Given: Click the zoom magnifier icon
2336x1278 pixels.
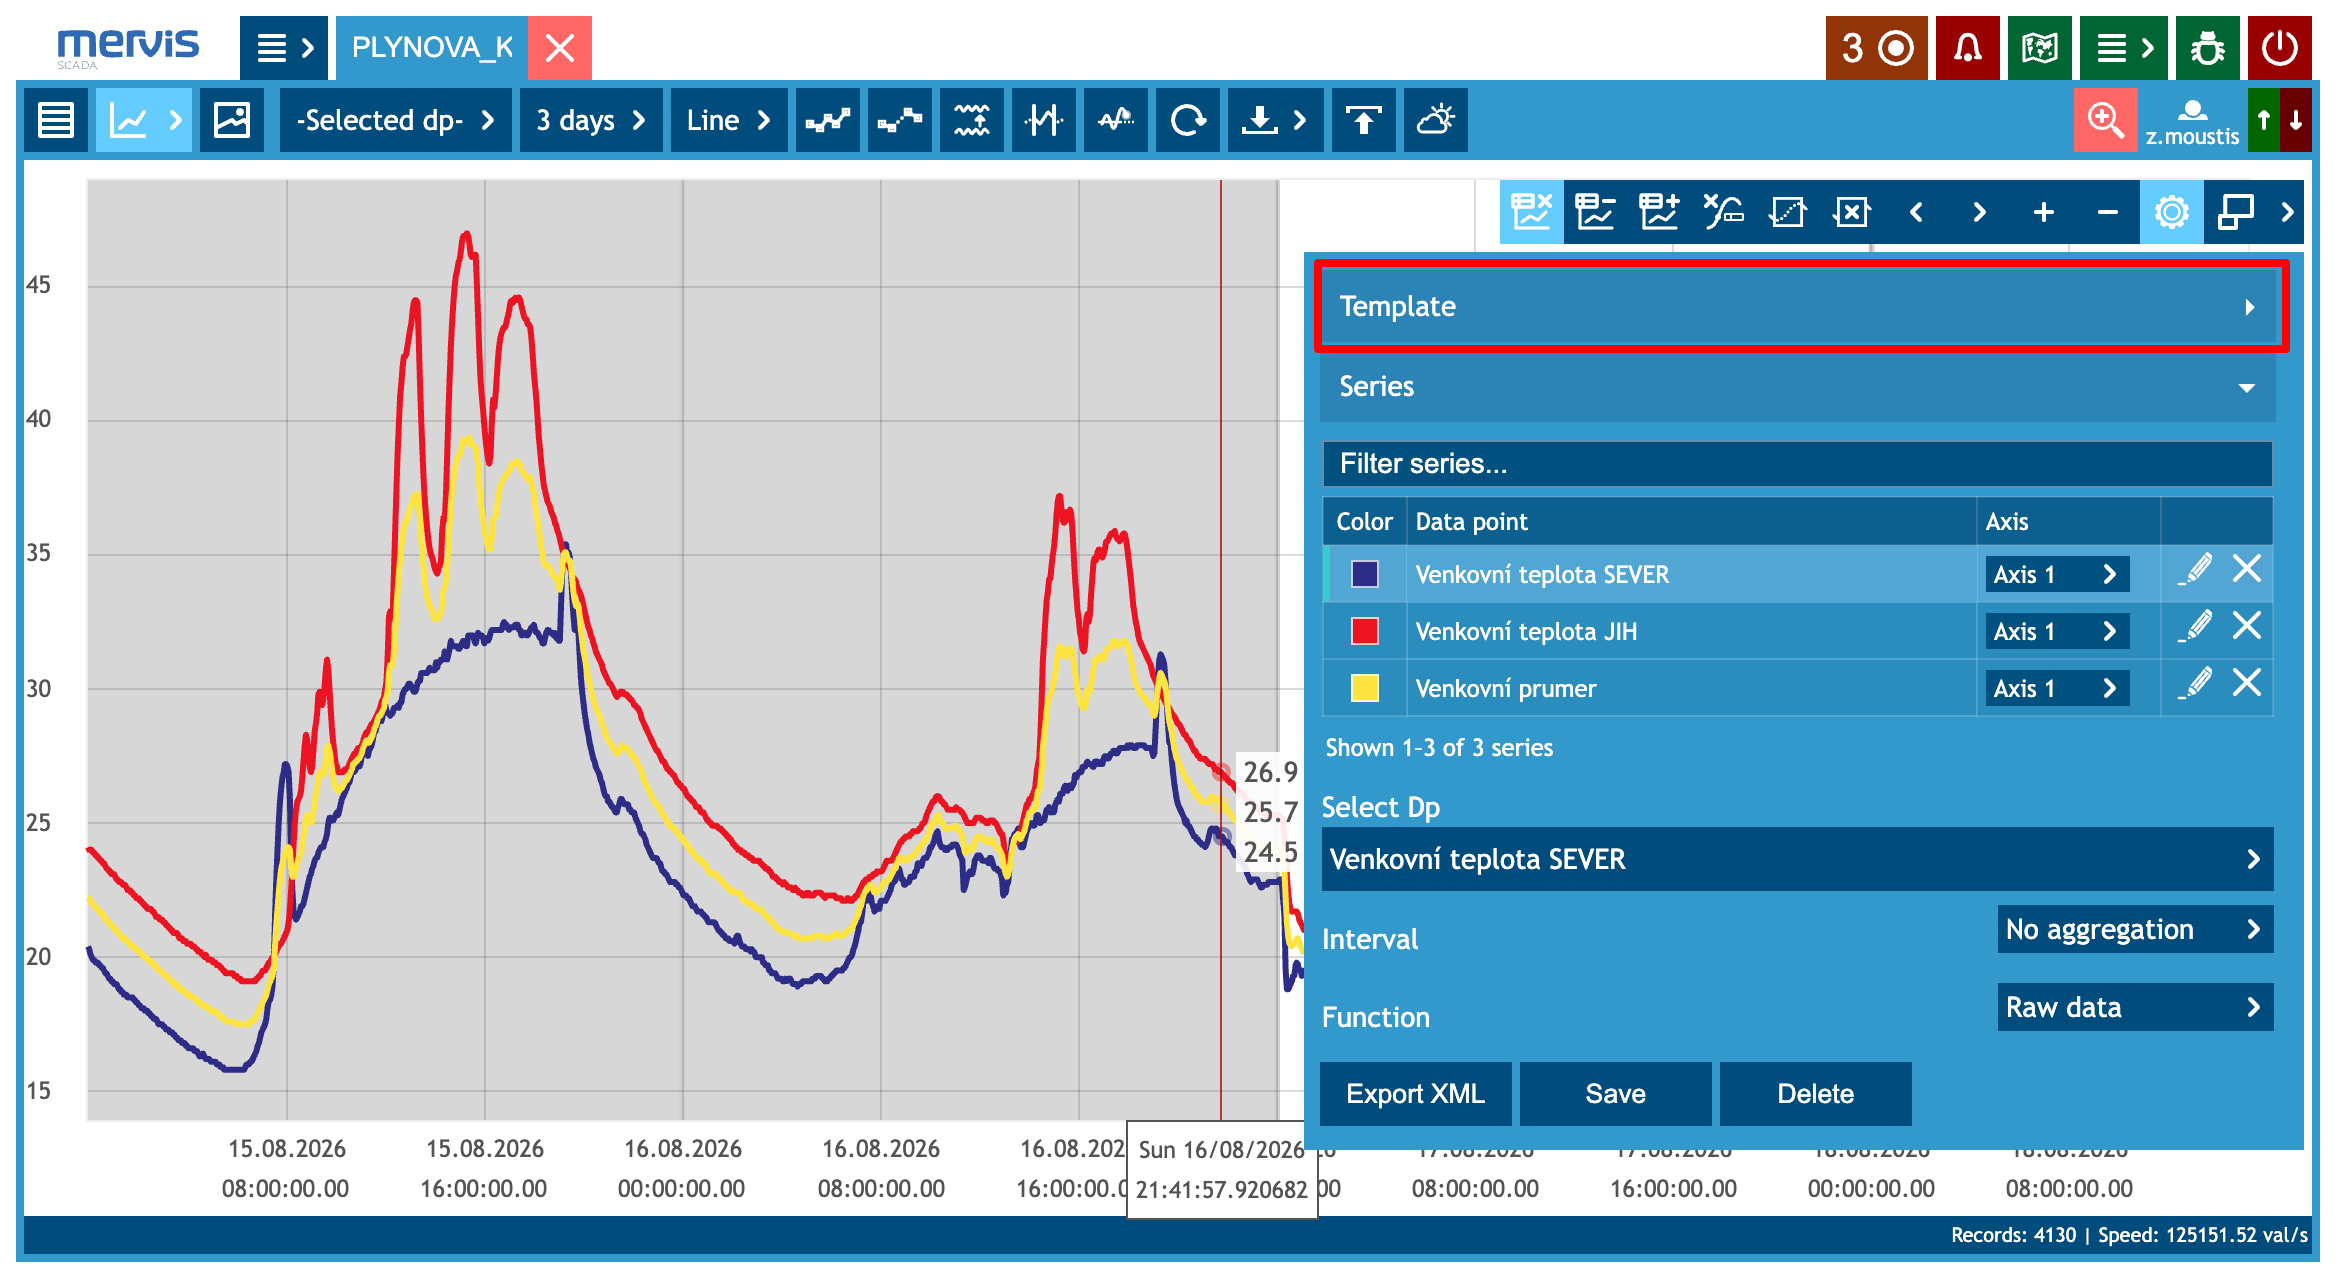Looking at the screenshot, I should [x=2105, y=120].
